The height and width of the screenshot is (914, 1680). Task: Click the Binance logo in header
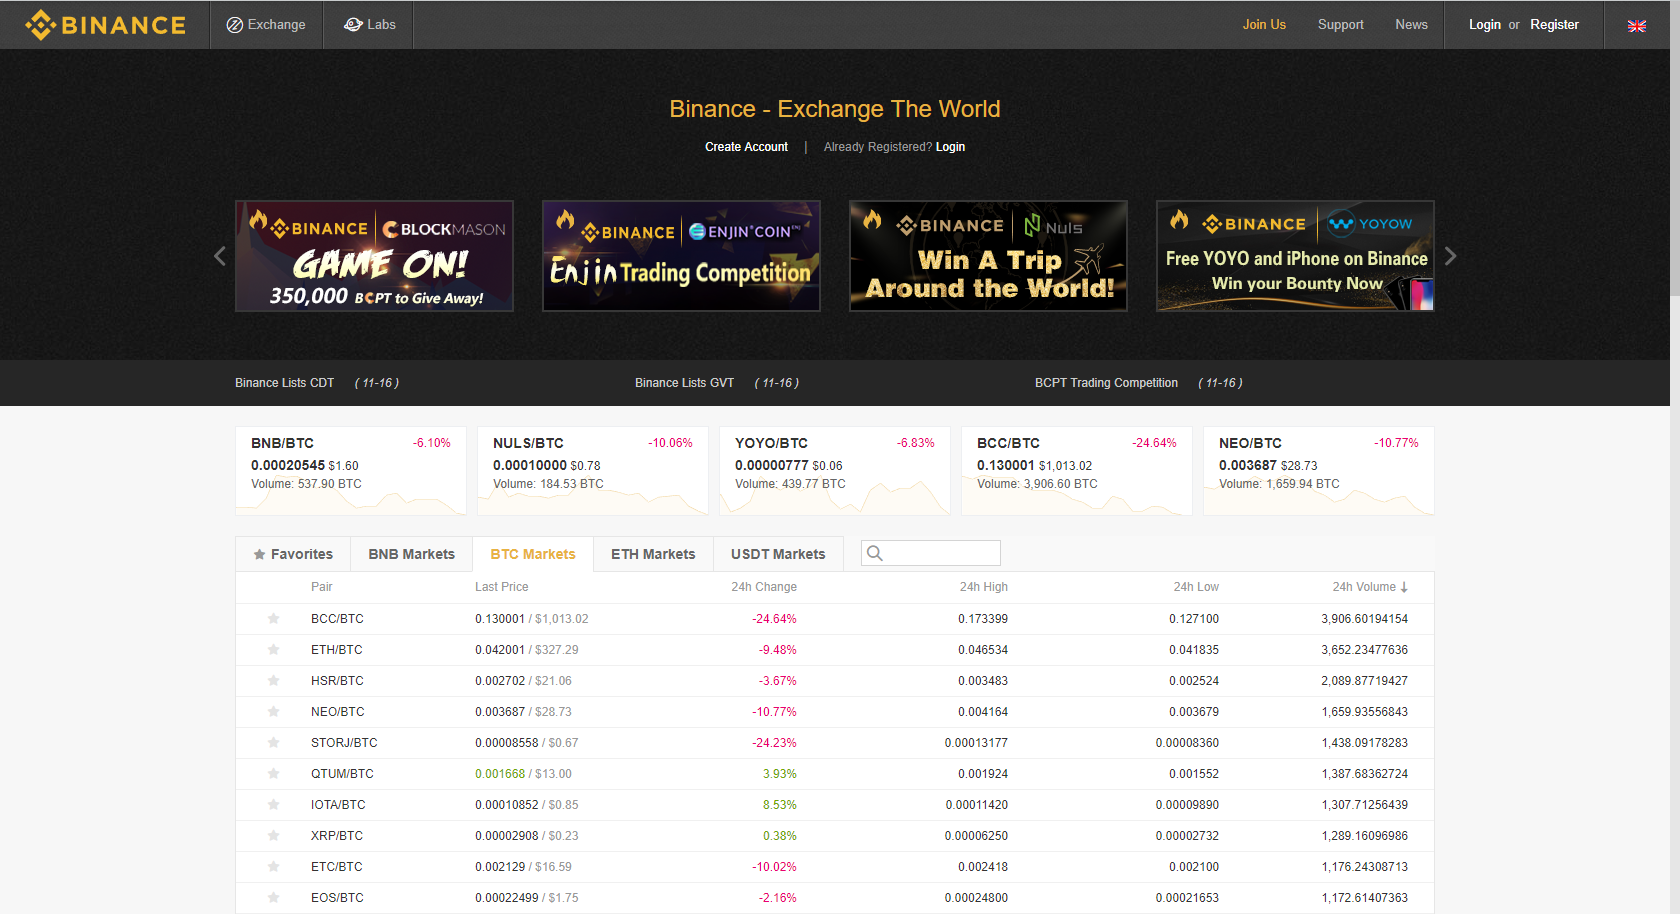[x=105, y=25]
